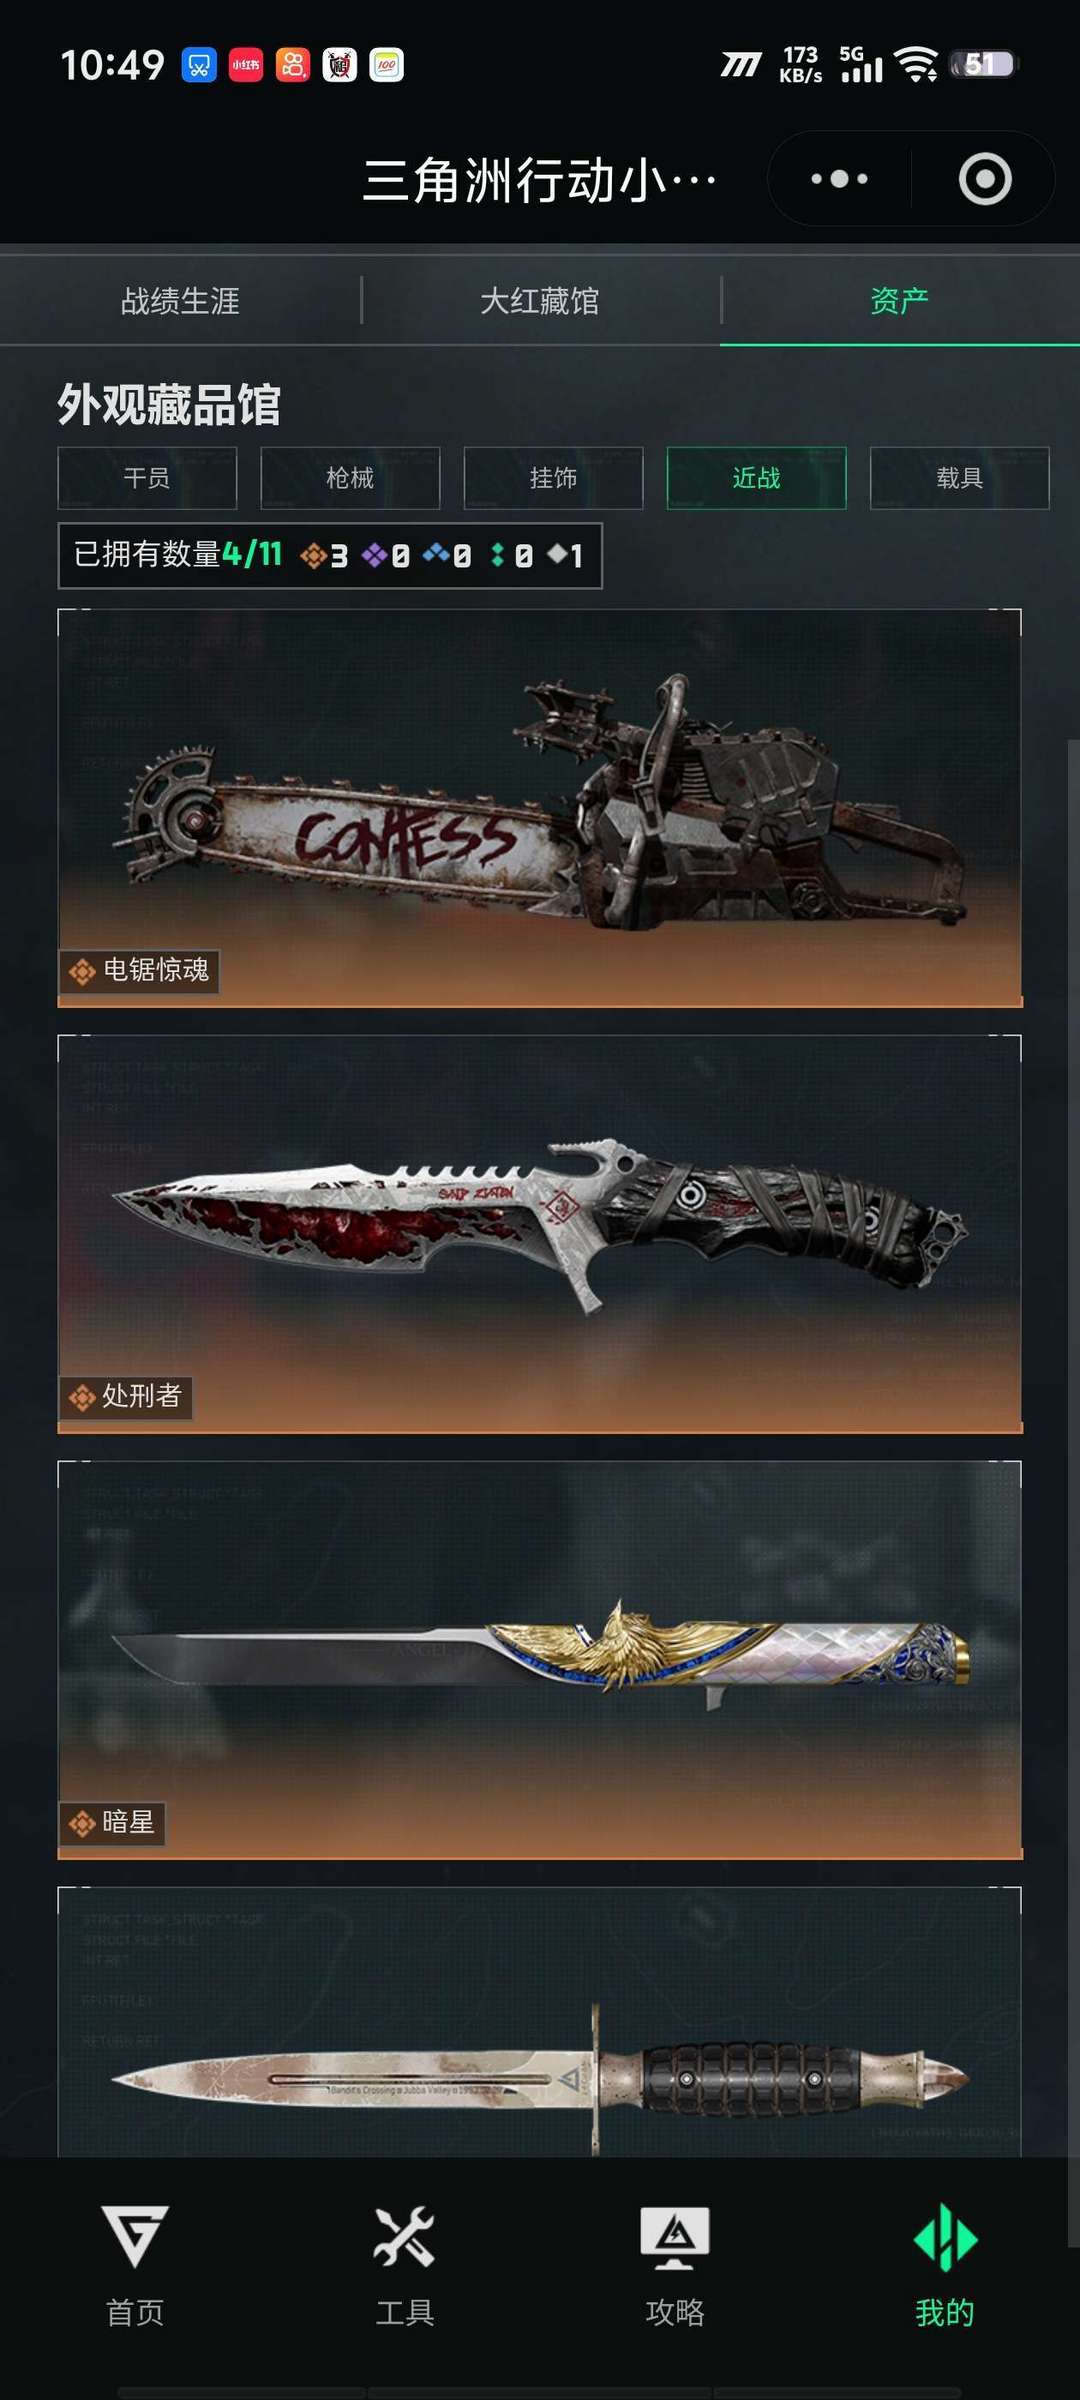Viewport: 1080px width, 2400px height.
Task: Switch to the 战绩生涯 tab
Action: (x=180, y=301)
